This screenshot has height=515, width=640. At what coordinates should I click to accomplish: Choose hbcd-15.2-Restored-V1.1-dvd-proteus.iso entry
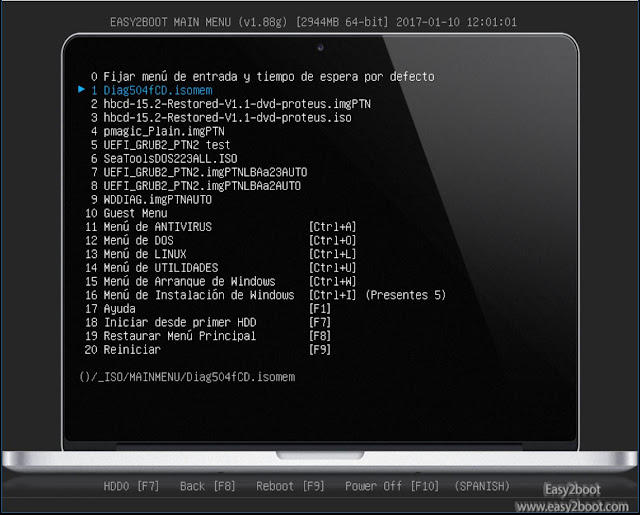click(221, 118)
